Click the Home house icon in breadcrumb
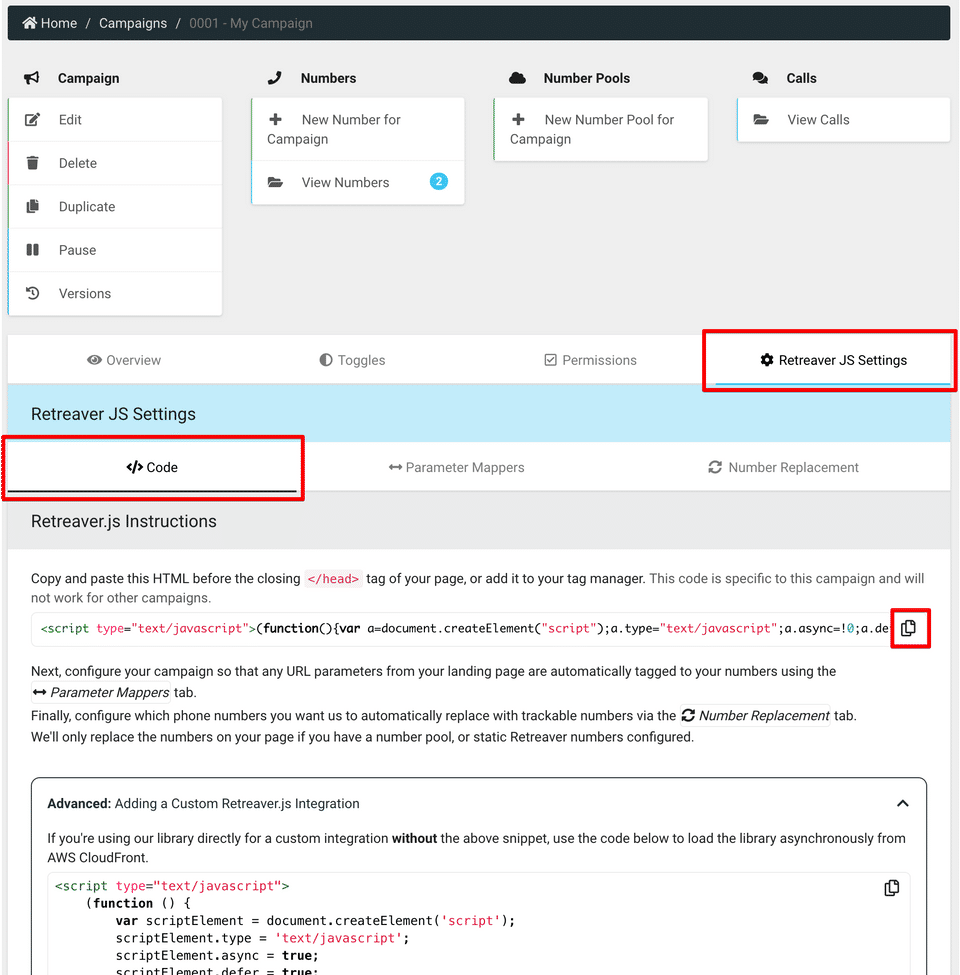Image resolution: width=960 pixels, height=975 pixels. click(29, 23)
